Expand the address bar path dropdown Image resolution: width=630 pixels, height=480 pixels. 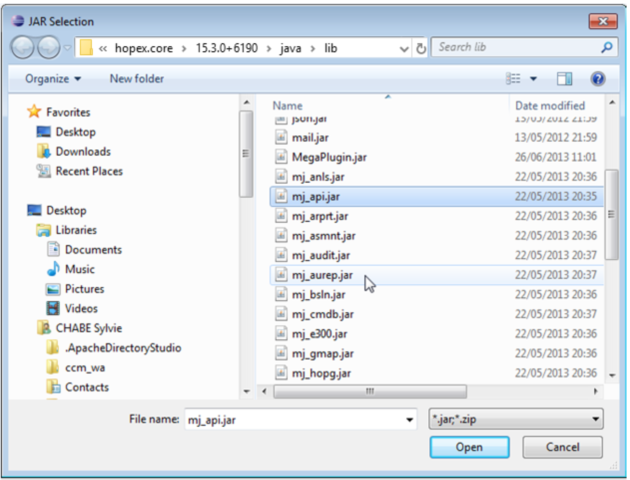click(403, 48)
